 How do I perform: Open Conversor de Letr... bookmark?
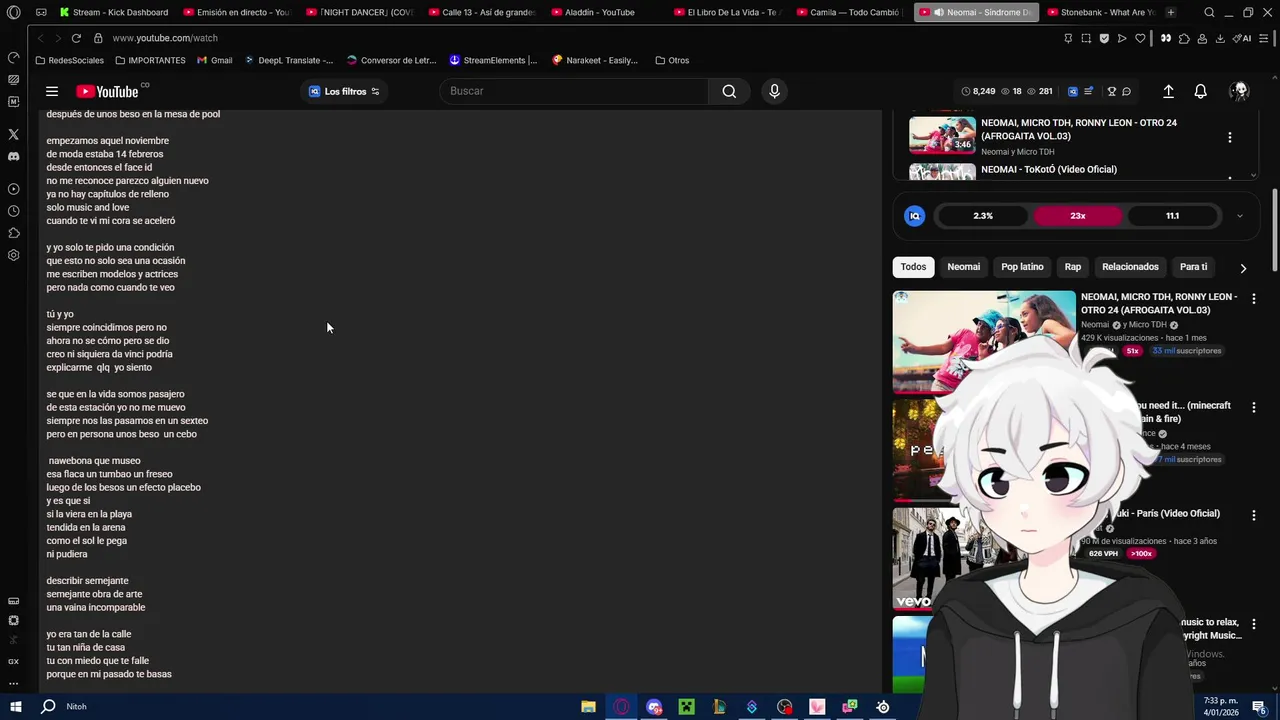(x=391, y=60)
